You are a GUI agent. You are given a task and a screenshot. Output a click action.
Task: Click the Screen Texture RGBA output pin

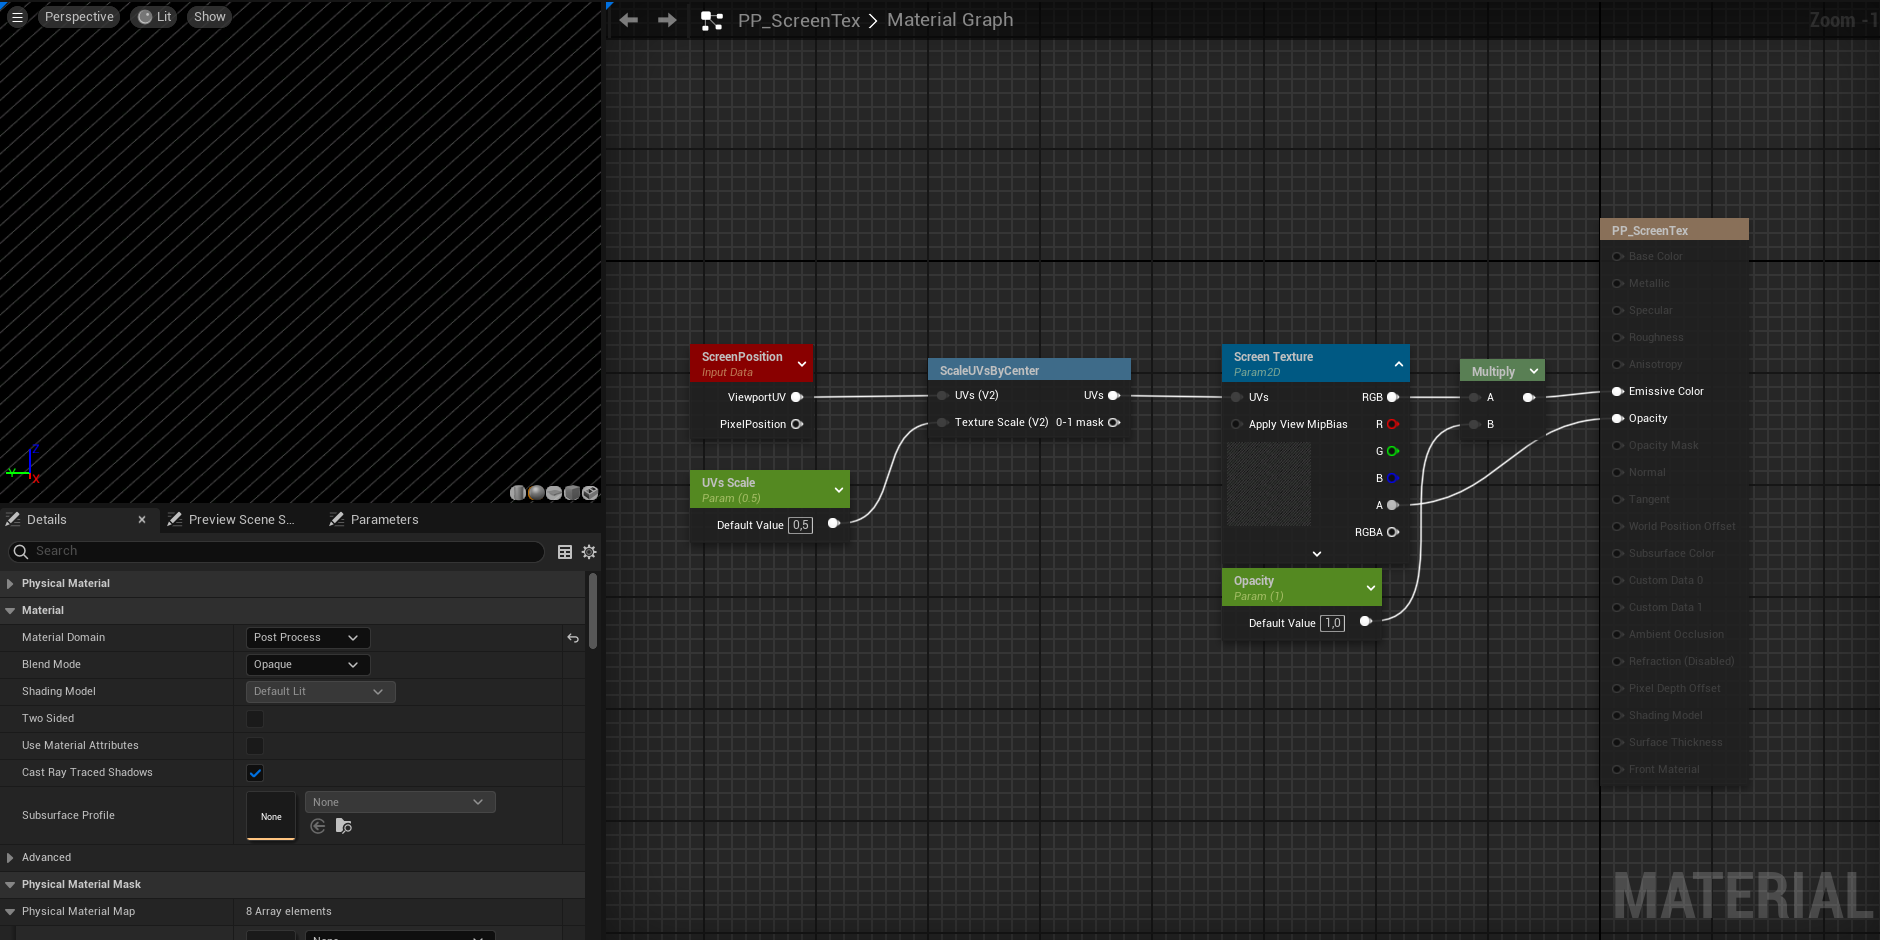point(1393,532)
